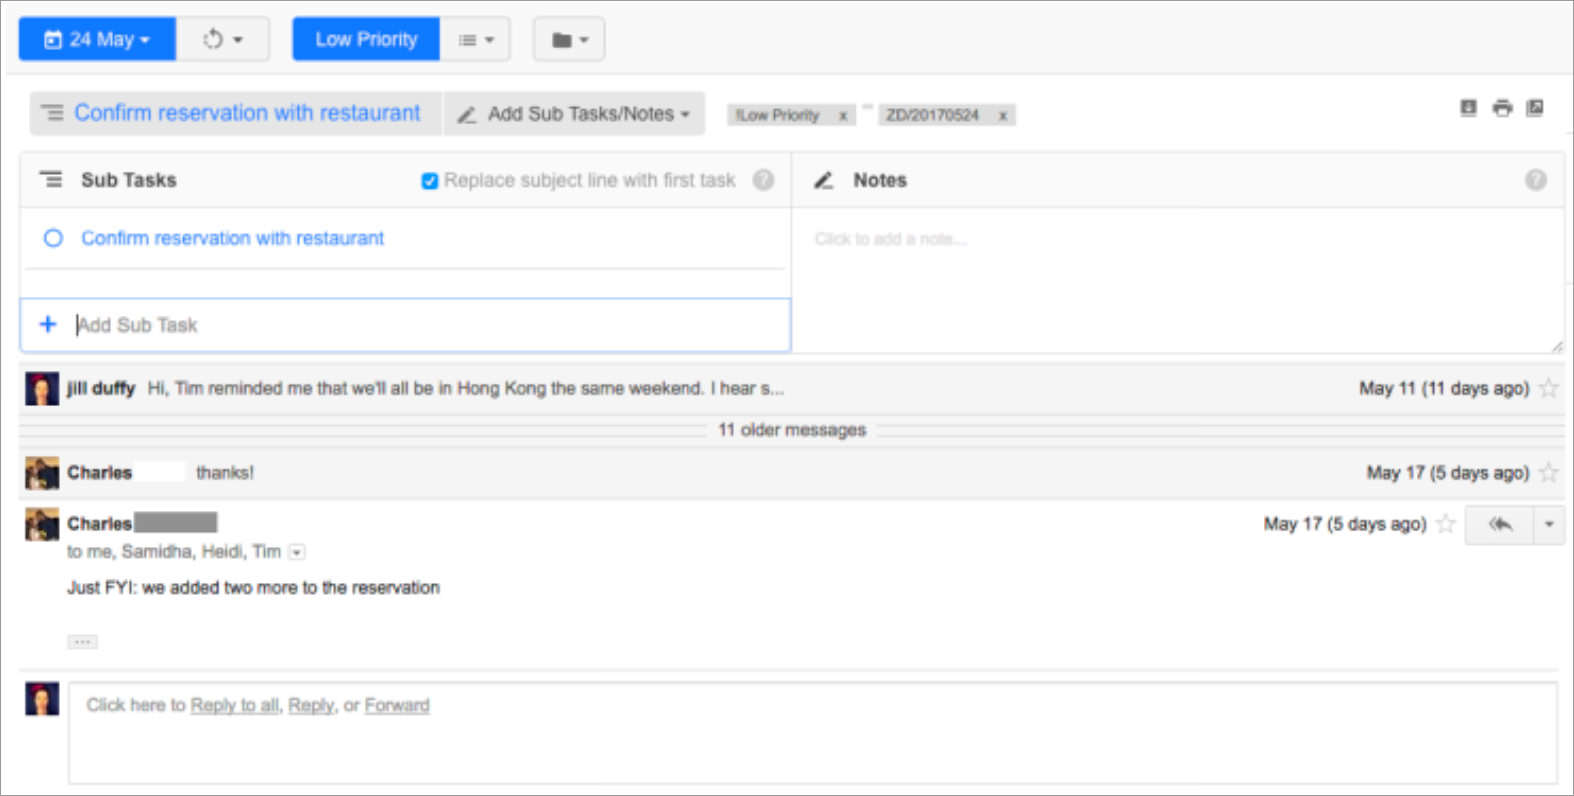Star Charles's thanks! message
The image size is (1574, 796).
pos(1549,473)
